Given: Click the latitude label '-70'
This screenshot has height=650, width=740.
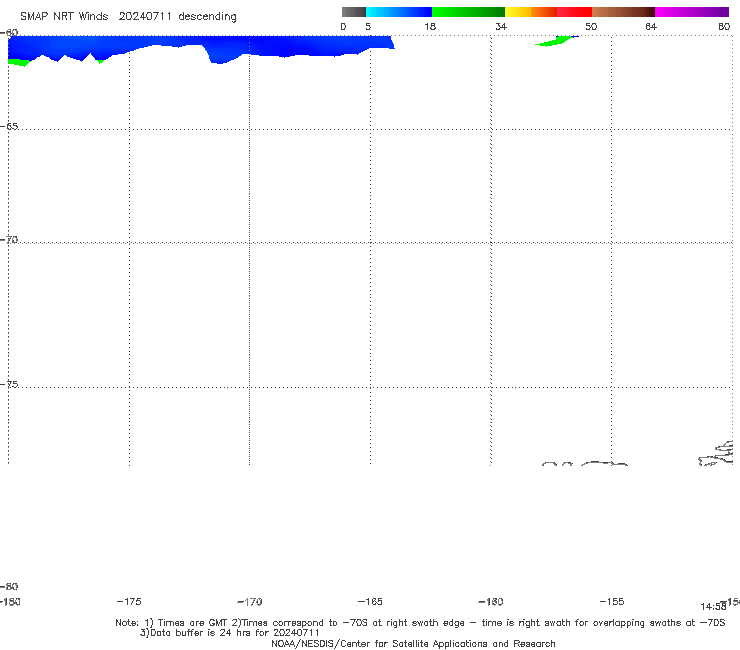Looking at the screenshot, I should click(9, 239).
